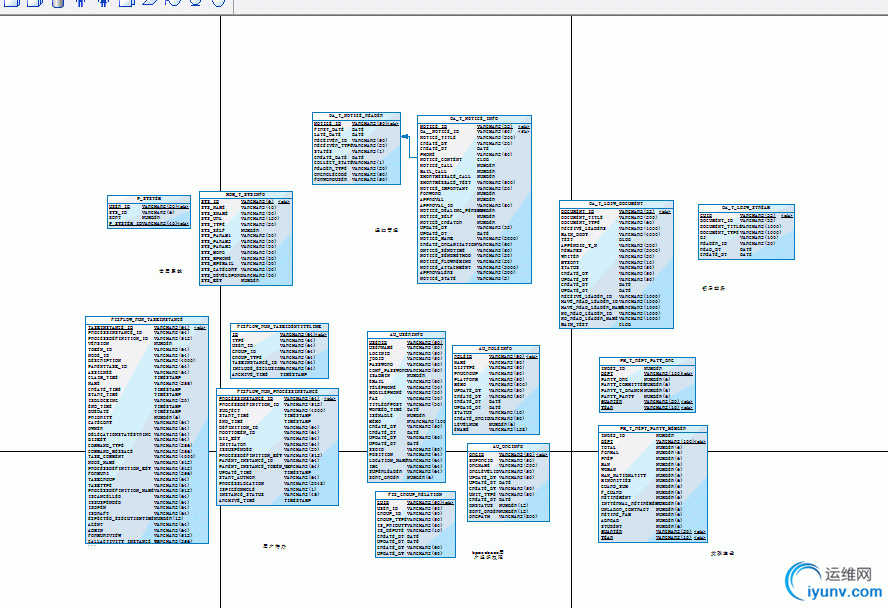
Task: Click SUBJECT column in FIXFLOW_RUN_PROCESSINSTANCE
Action: pyautogui.click(x=230, y=410)
